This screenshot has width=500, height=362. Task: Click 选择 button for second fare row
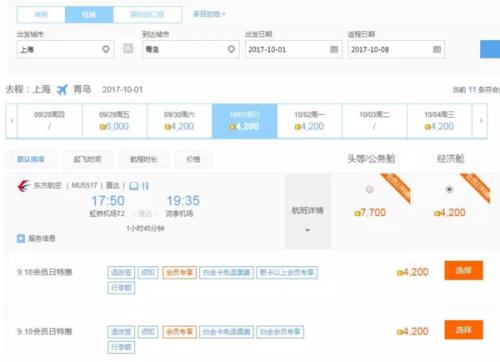point(464,330)
